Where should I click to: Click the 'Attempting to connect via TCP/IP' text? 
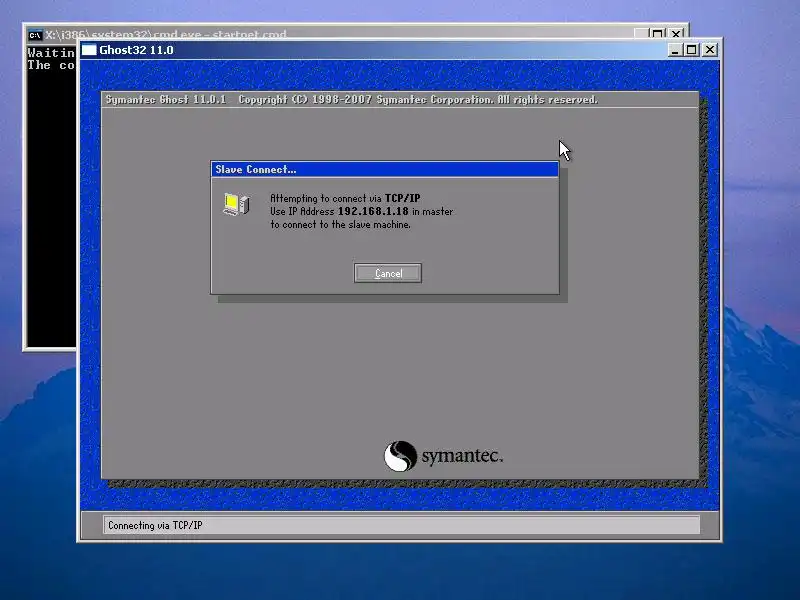[345, 198]
